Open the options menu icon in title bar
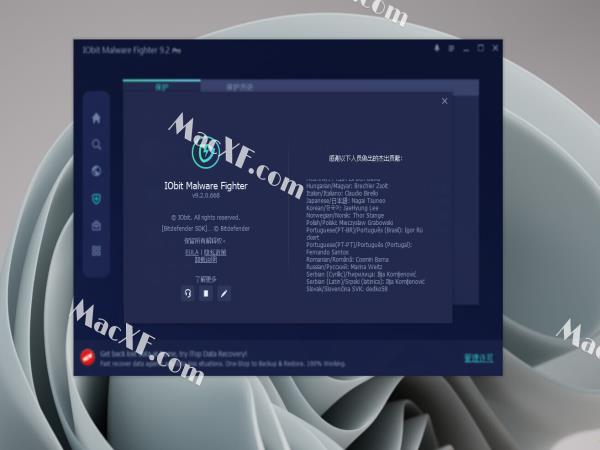This screenshot has height=450, width=600. [x=452, y=49]
